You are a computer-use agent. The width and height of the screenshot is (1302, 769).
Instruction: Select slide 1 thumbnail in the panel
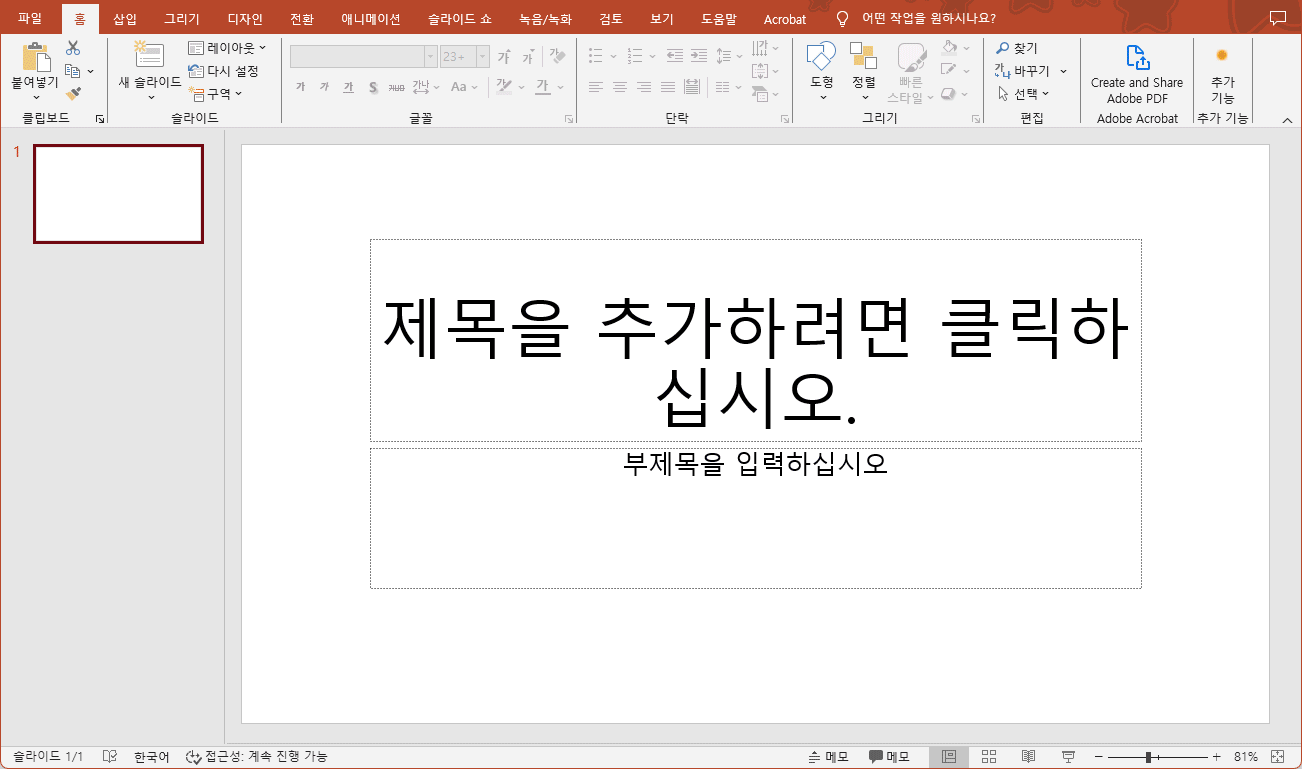(117, 193)
